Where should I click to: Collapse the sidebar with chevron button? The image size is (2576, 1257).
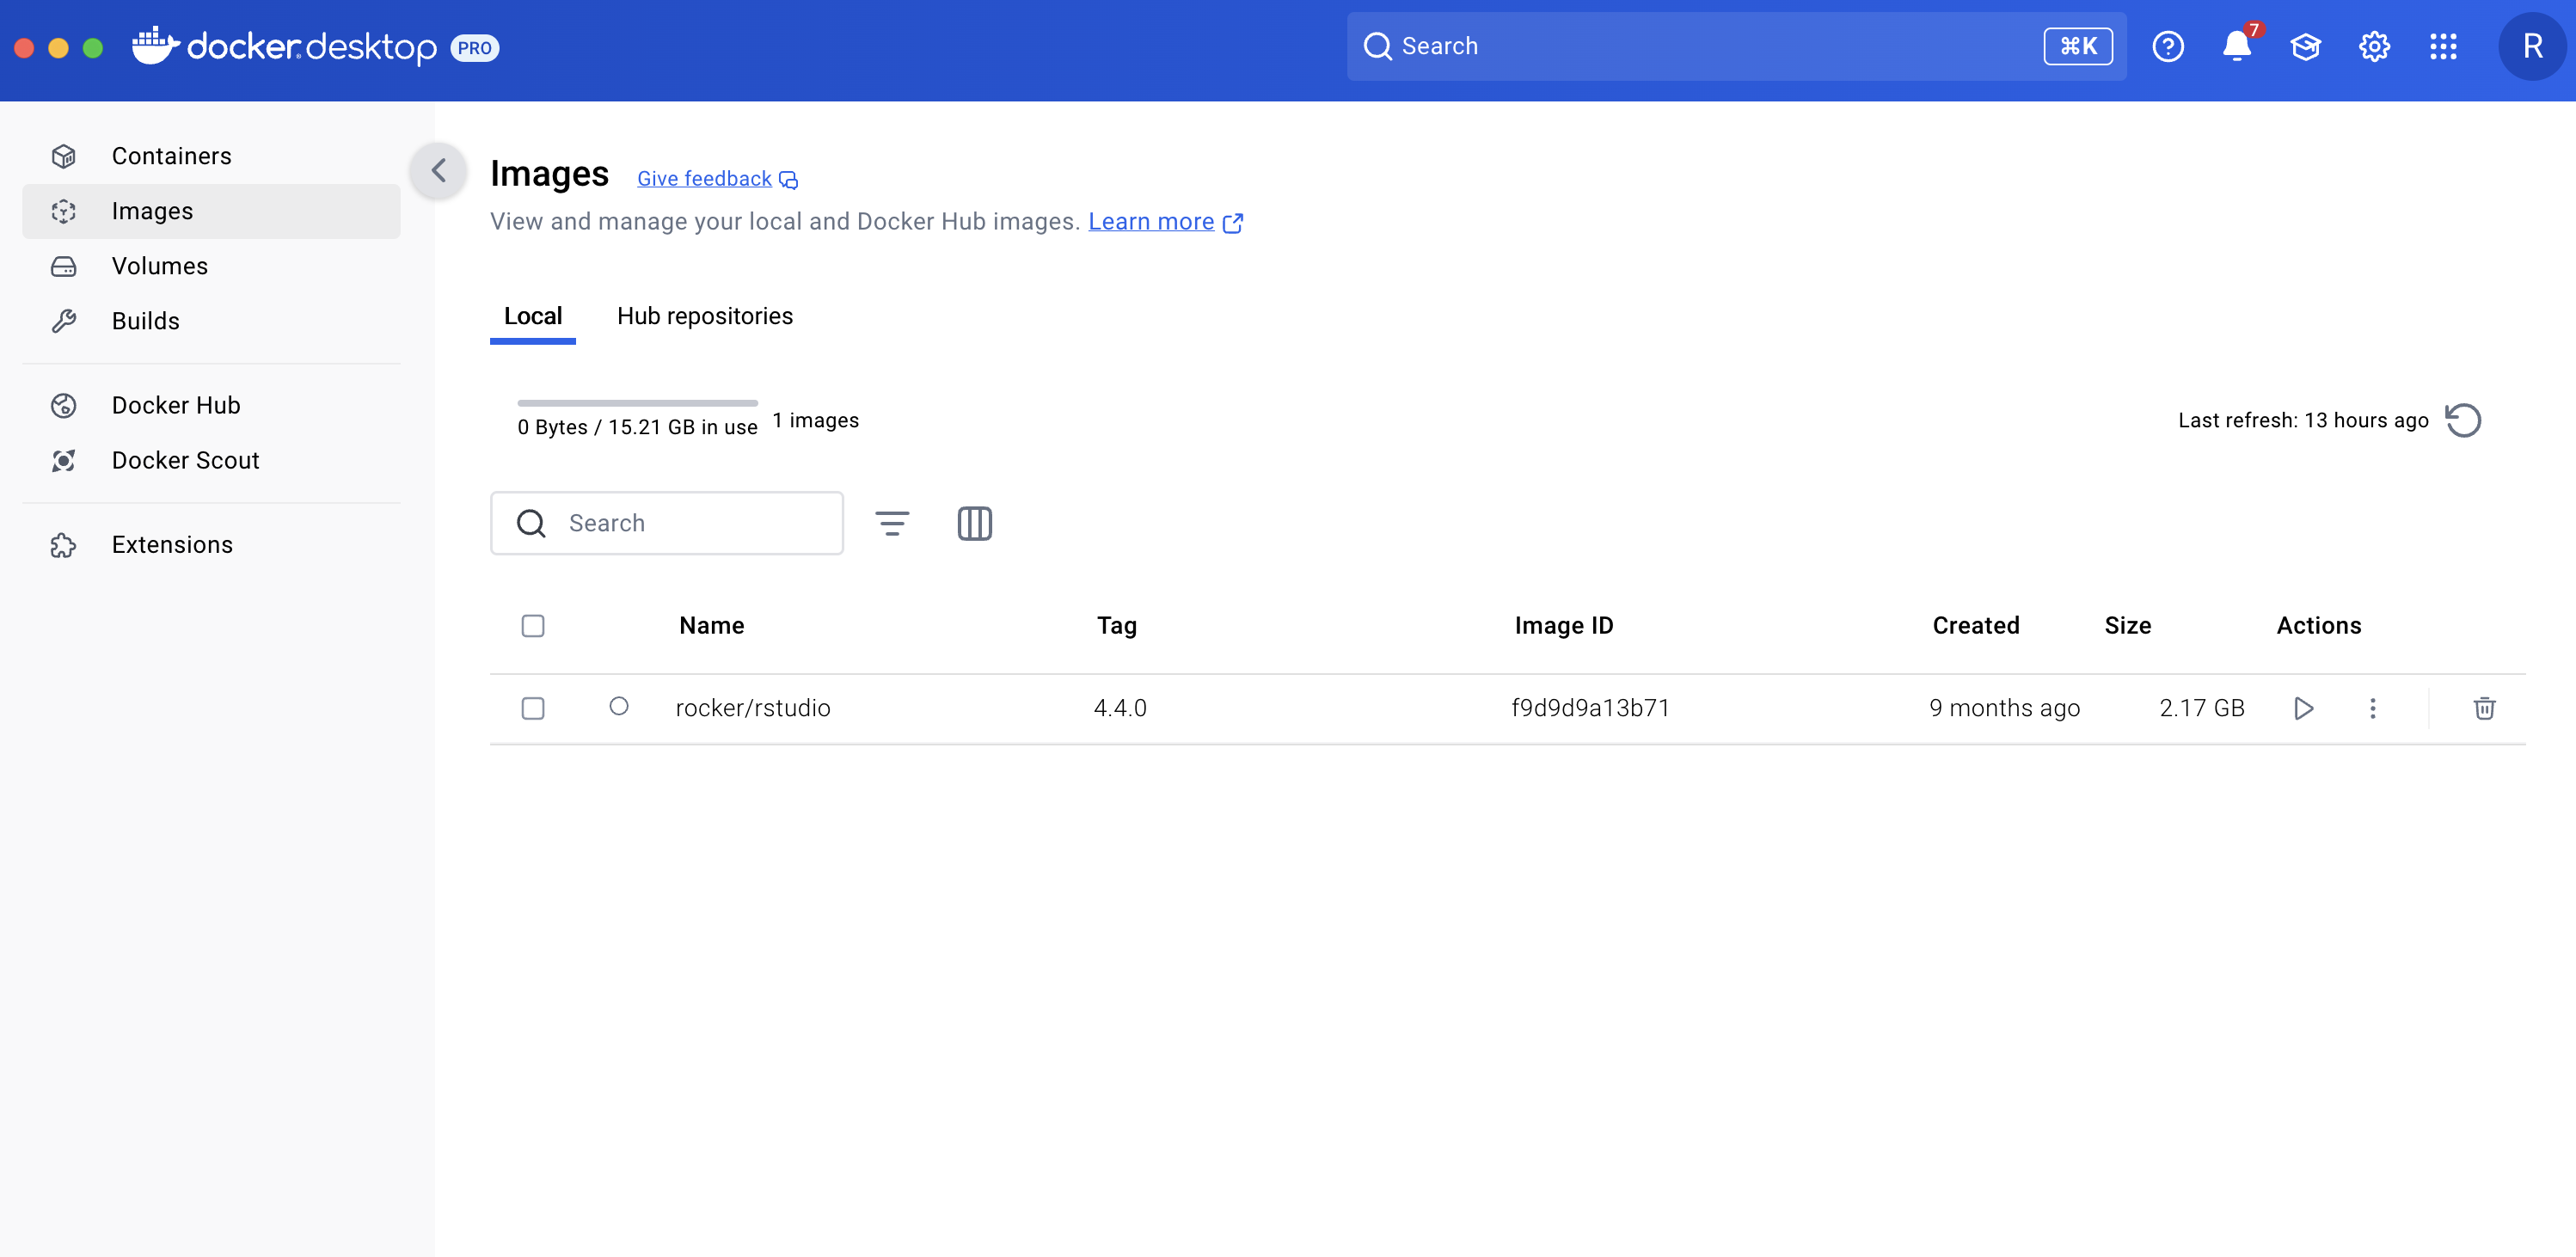tap(438, 171)
